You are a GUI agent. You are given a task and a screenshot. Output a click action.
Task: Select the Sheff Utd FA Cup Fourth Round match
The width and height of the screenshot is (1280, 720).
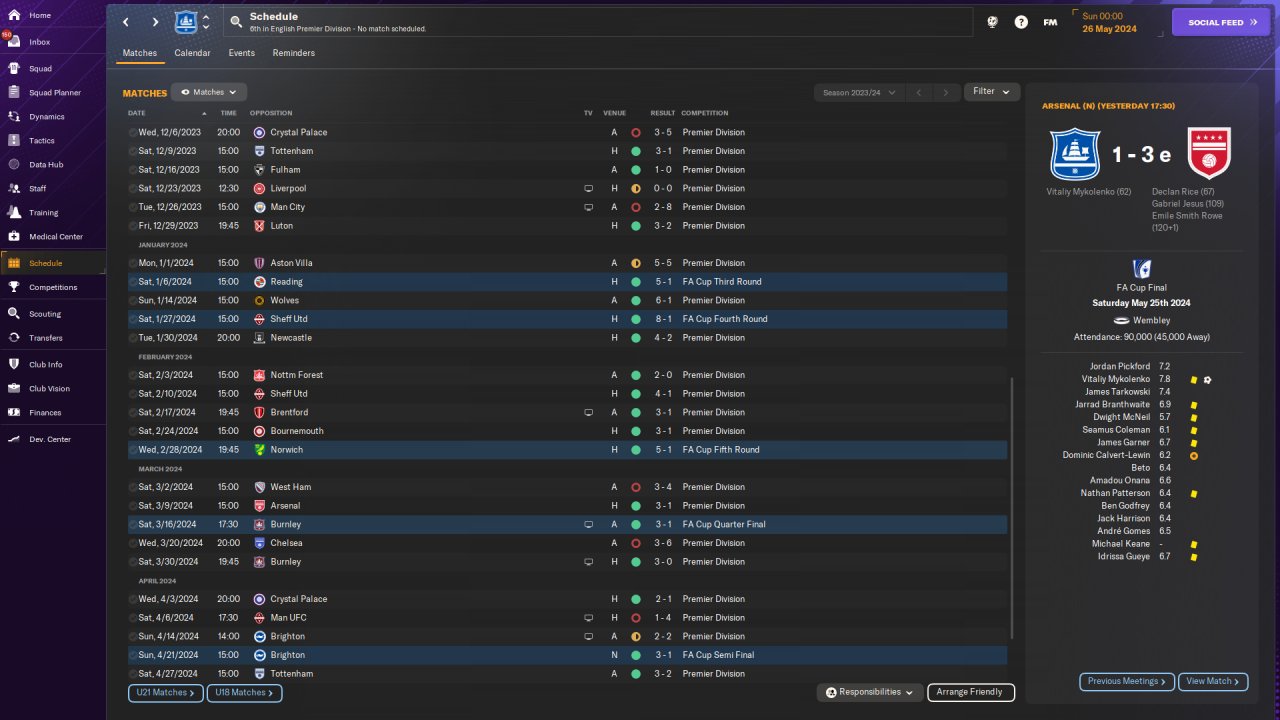pos(567,319)
